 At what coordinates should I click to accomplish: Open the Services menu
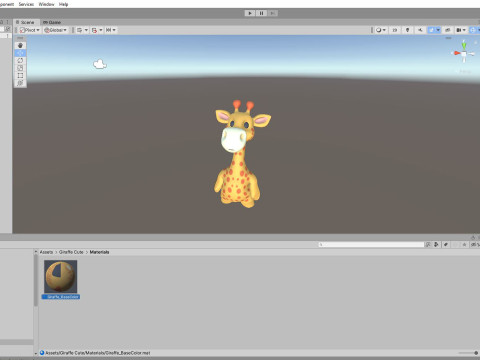tap(26, 4)
